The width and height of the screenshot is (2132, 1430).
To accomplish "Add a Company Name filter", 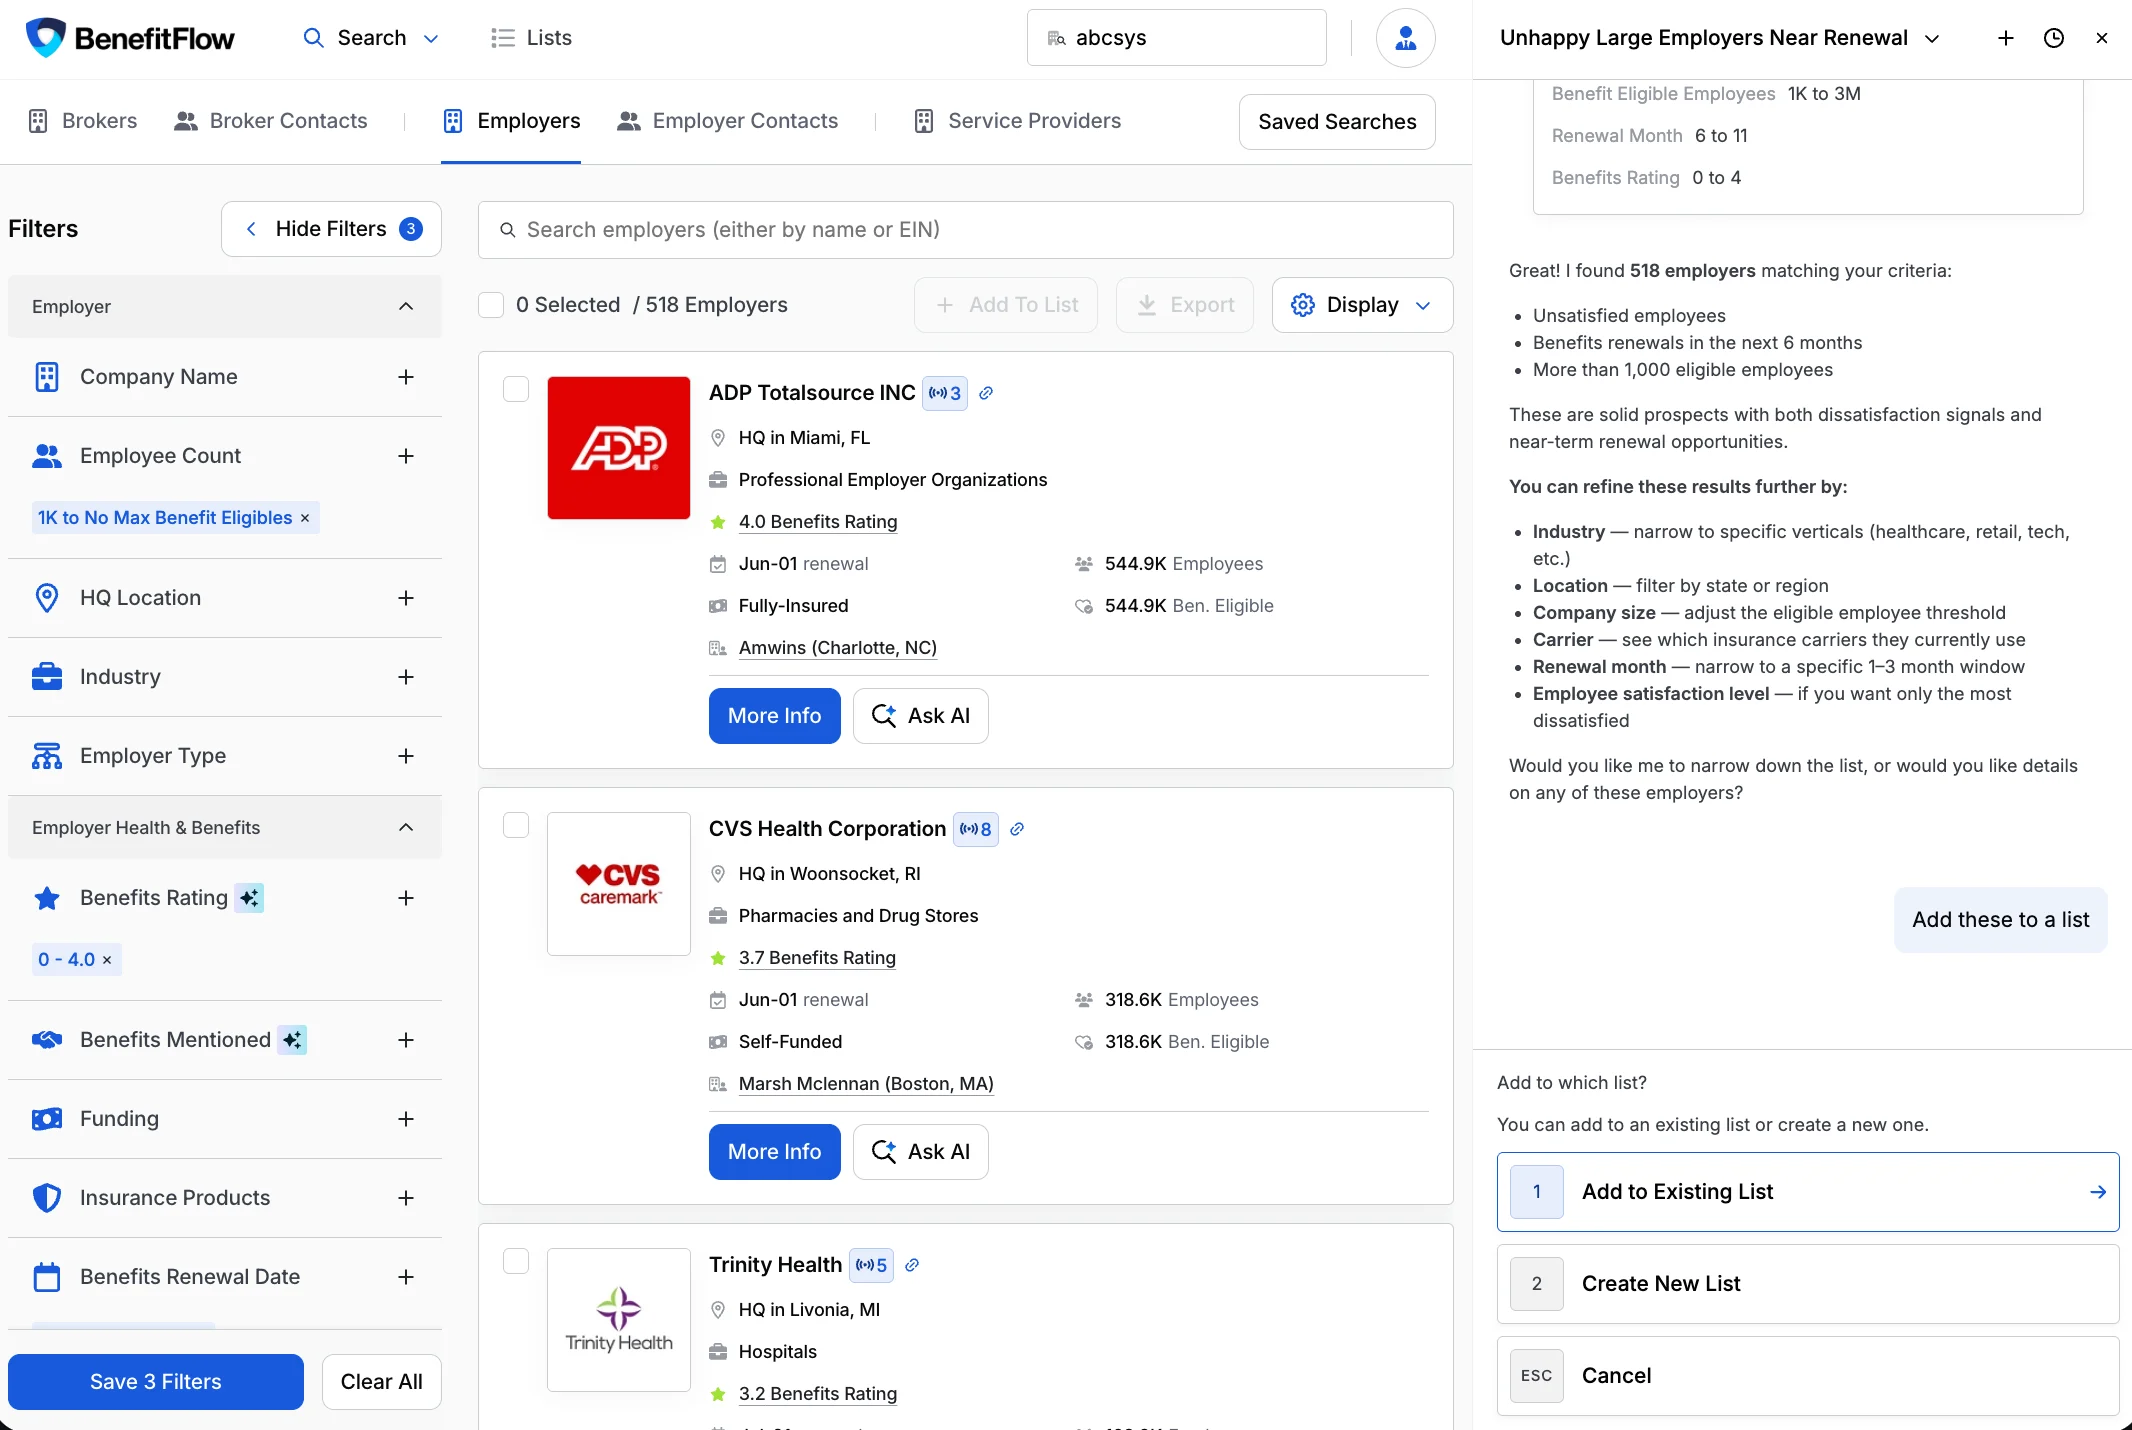I will tap(405, 377).
